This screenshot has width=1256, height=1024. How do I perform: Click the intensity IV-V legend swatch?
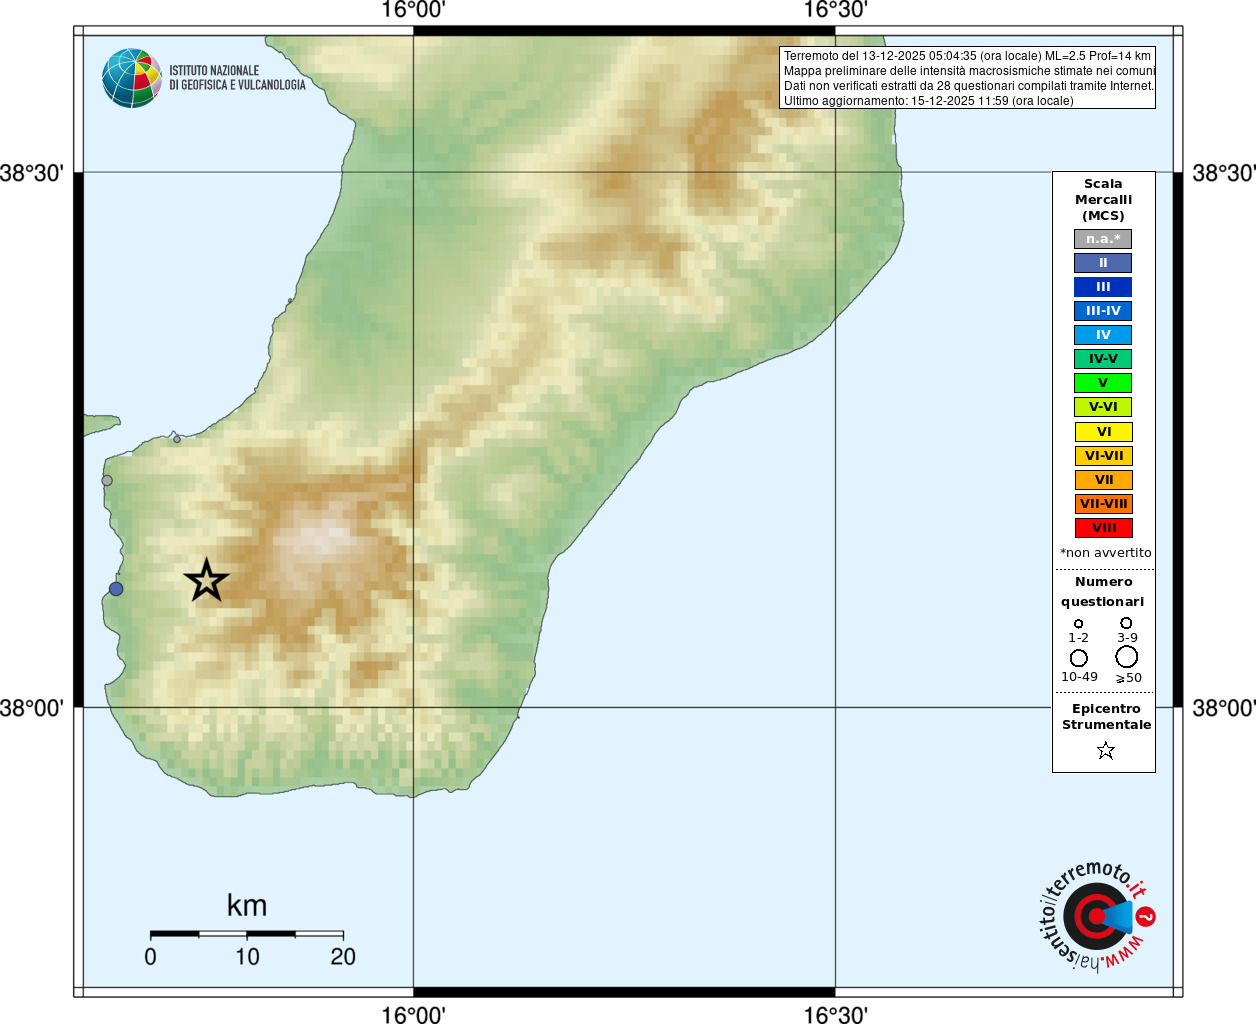(1103, 359)
